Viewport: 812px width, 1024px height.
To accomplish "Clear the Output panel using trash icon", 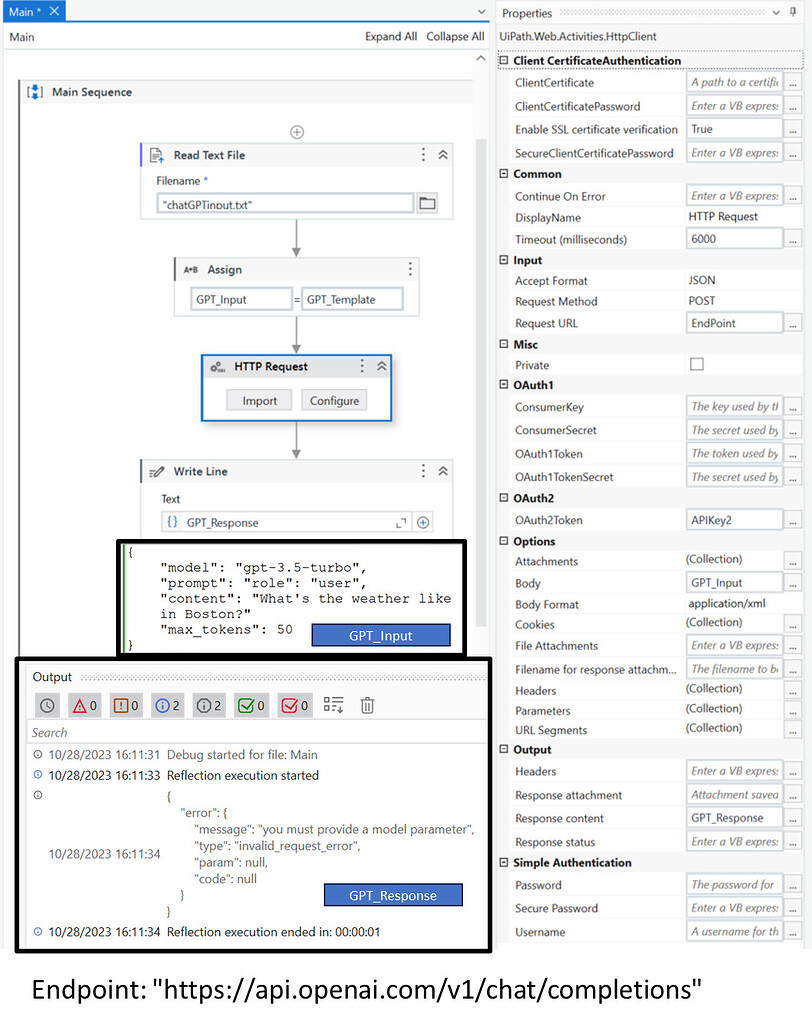I will 368,705.
